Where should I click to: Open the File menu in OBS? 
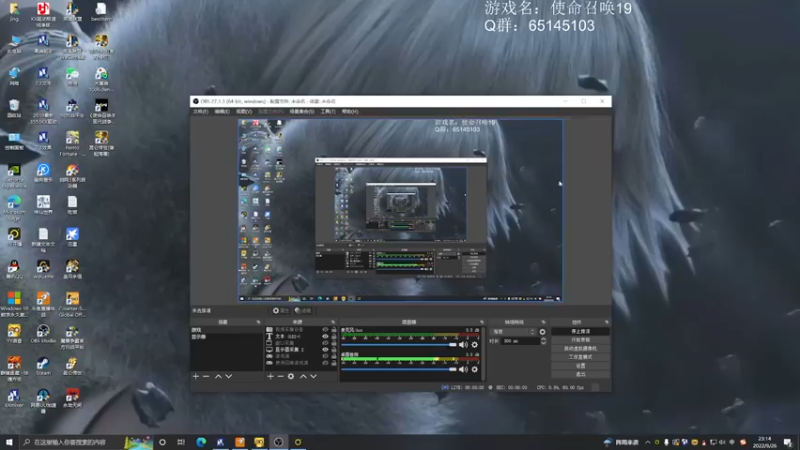201,111
